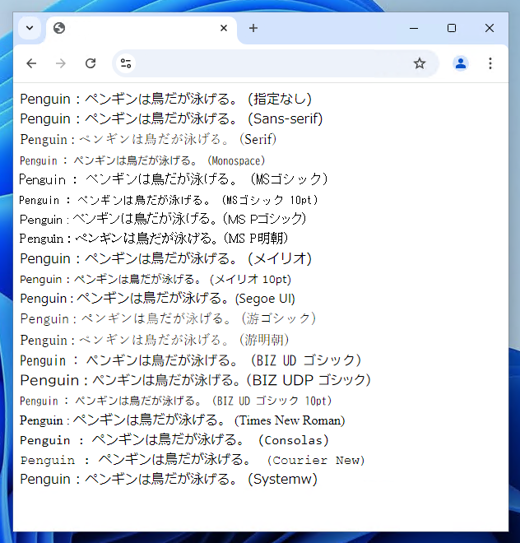Click the line labeled (Serif)
The height and width of the screenshot is (543, 520).
148,139
